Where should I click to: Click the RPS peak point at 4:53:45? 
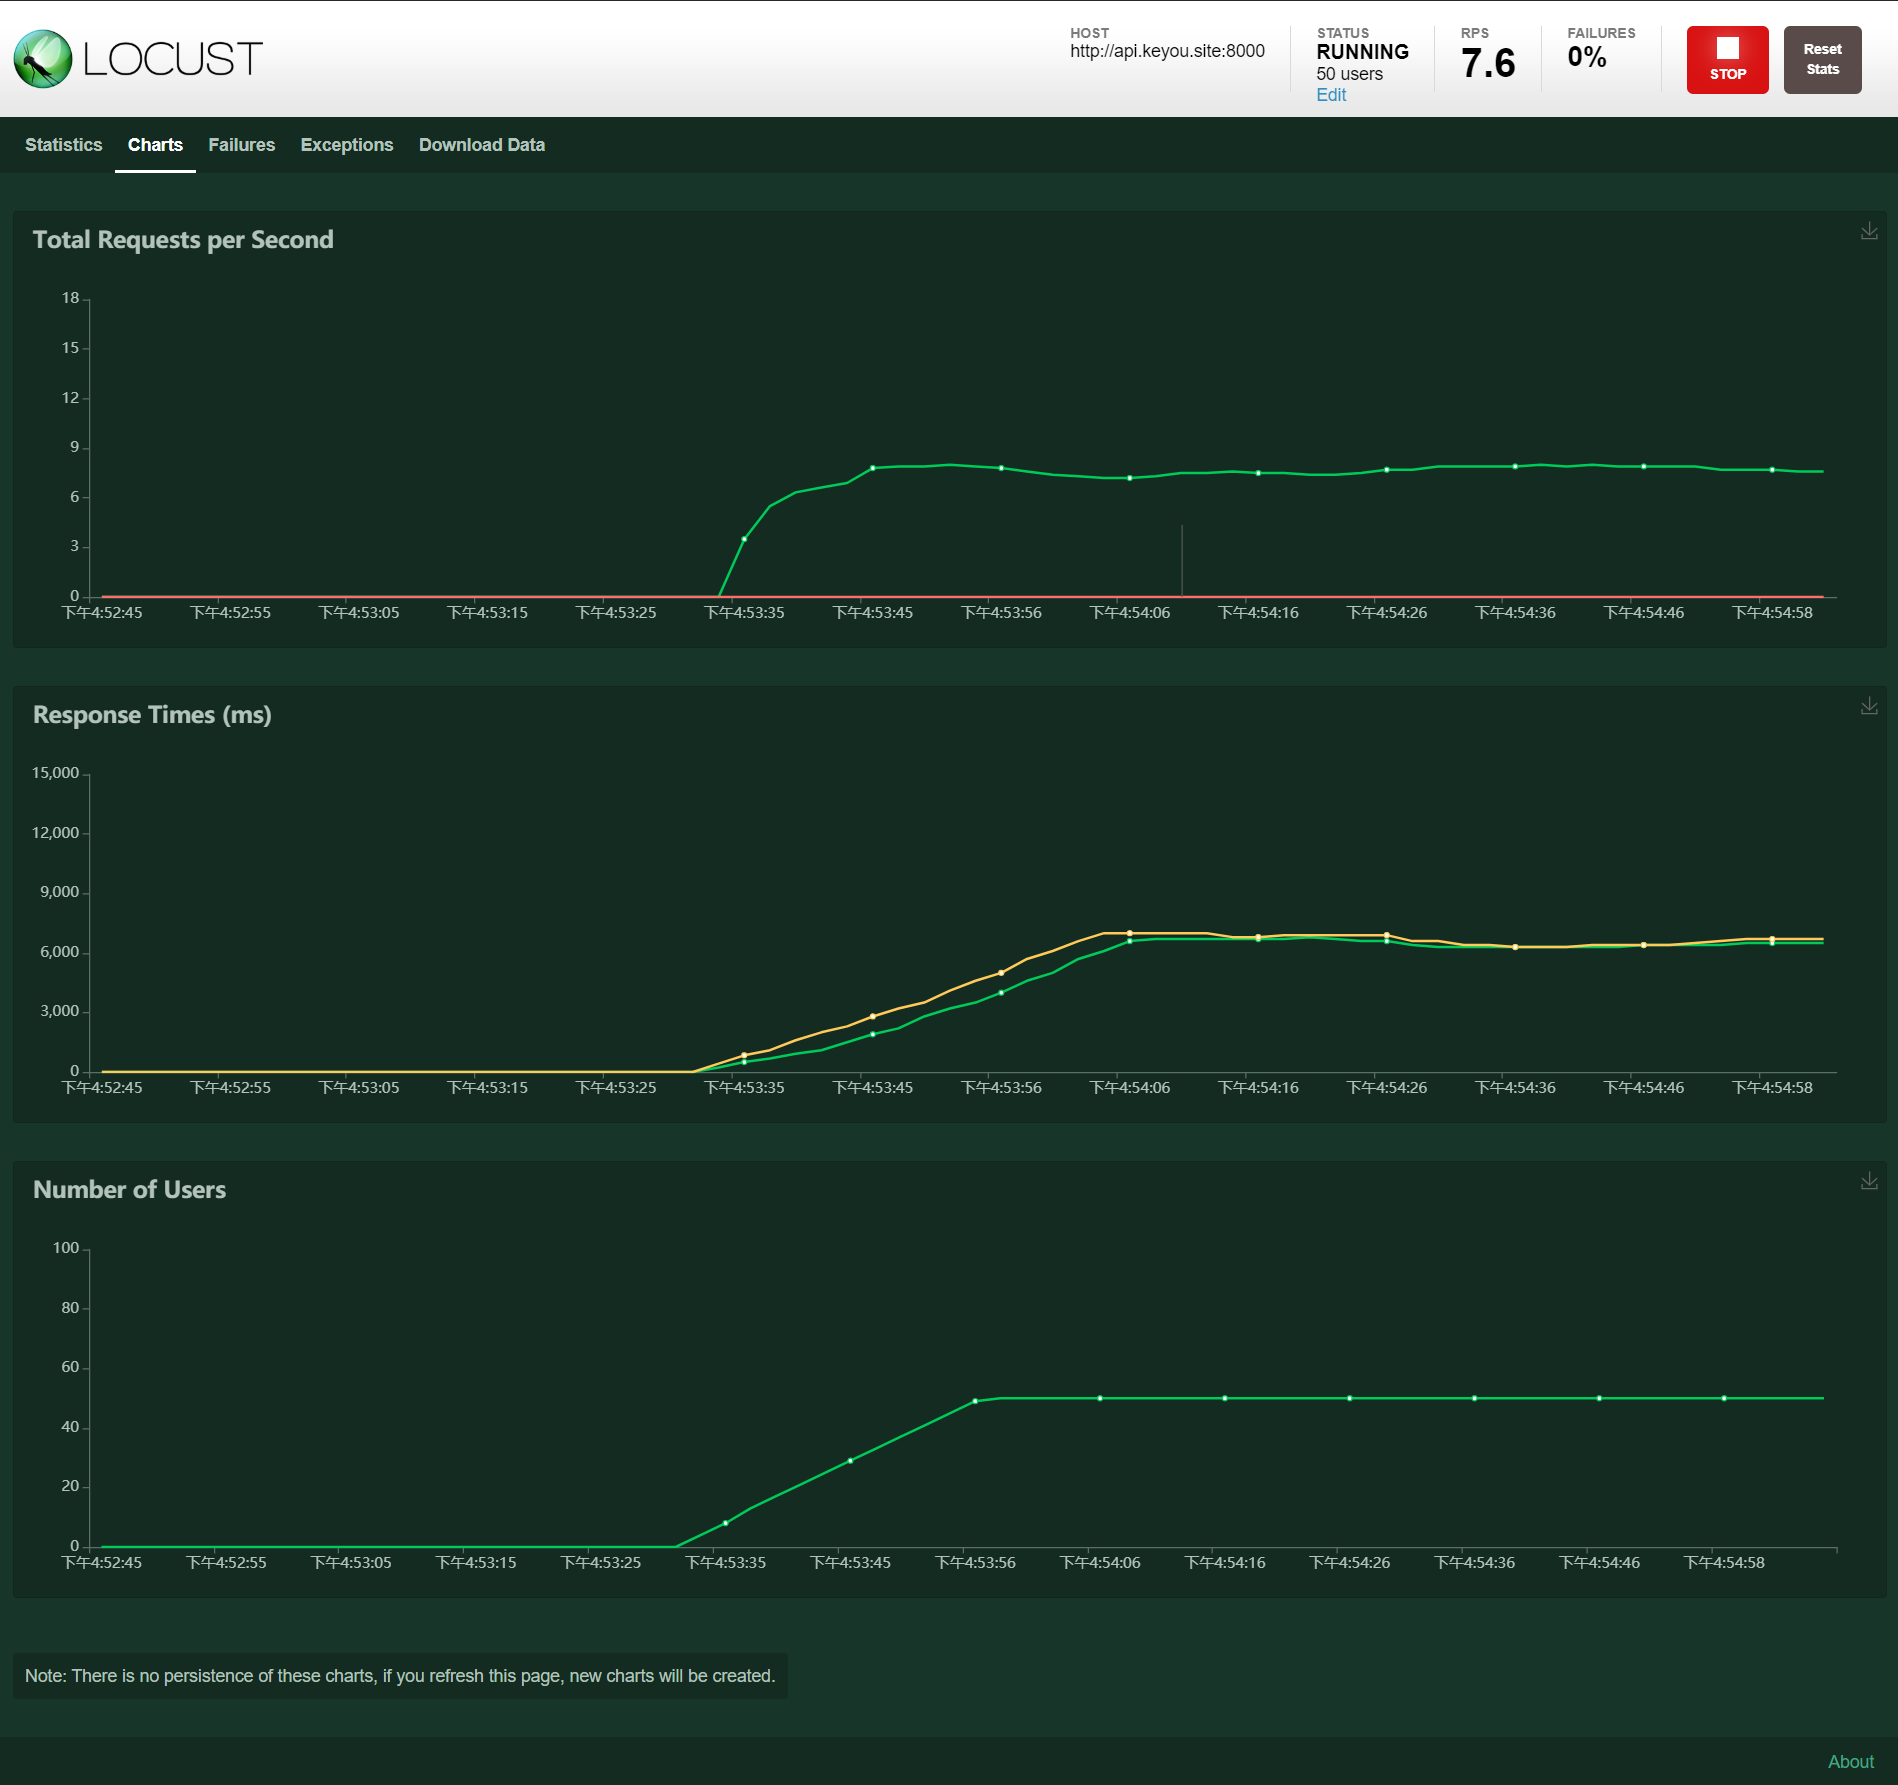click(873, 468)
